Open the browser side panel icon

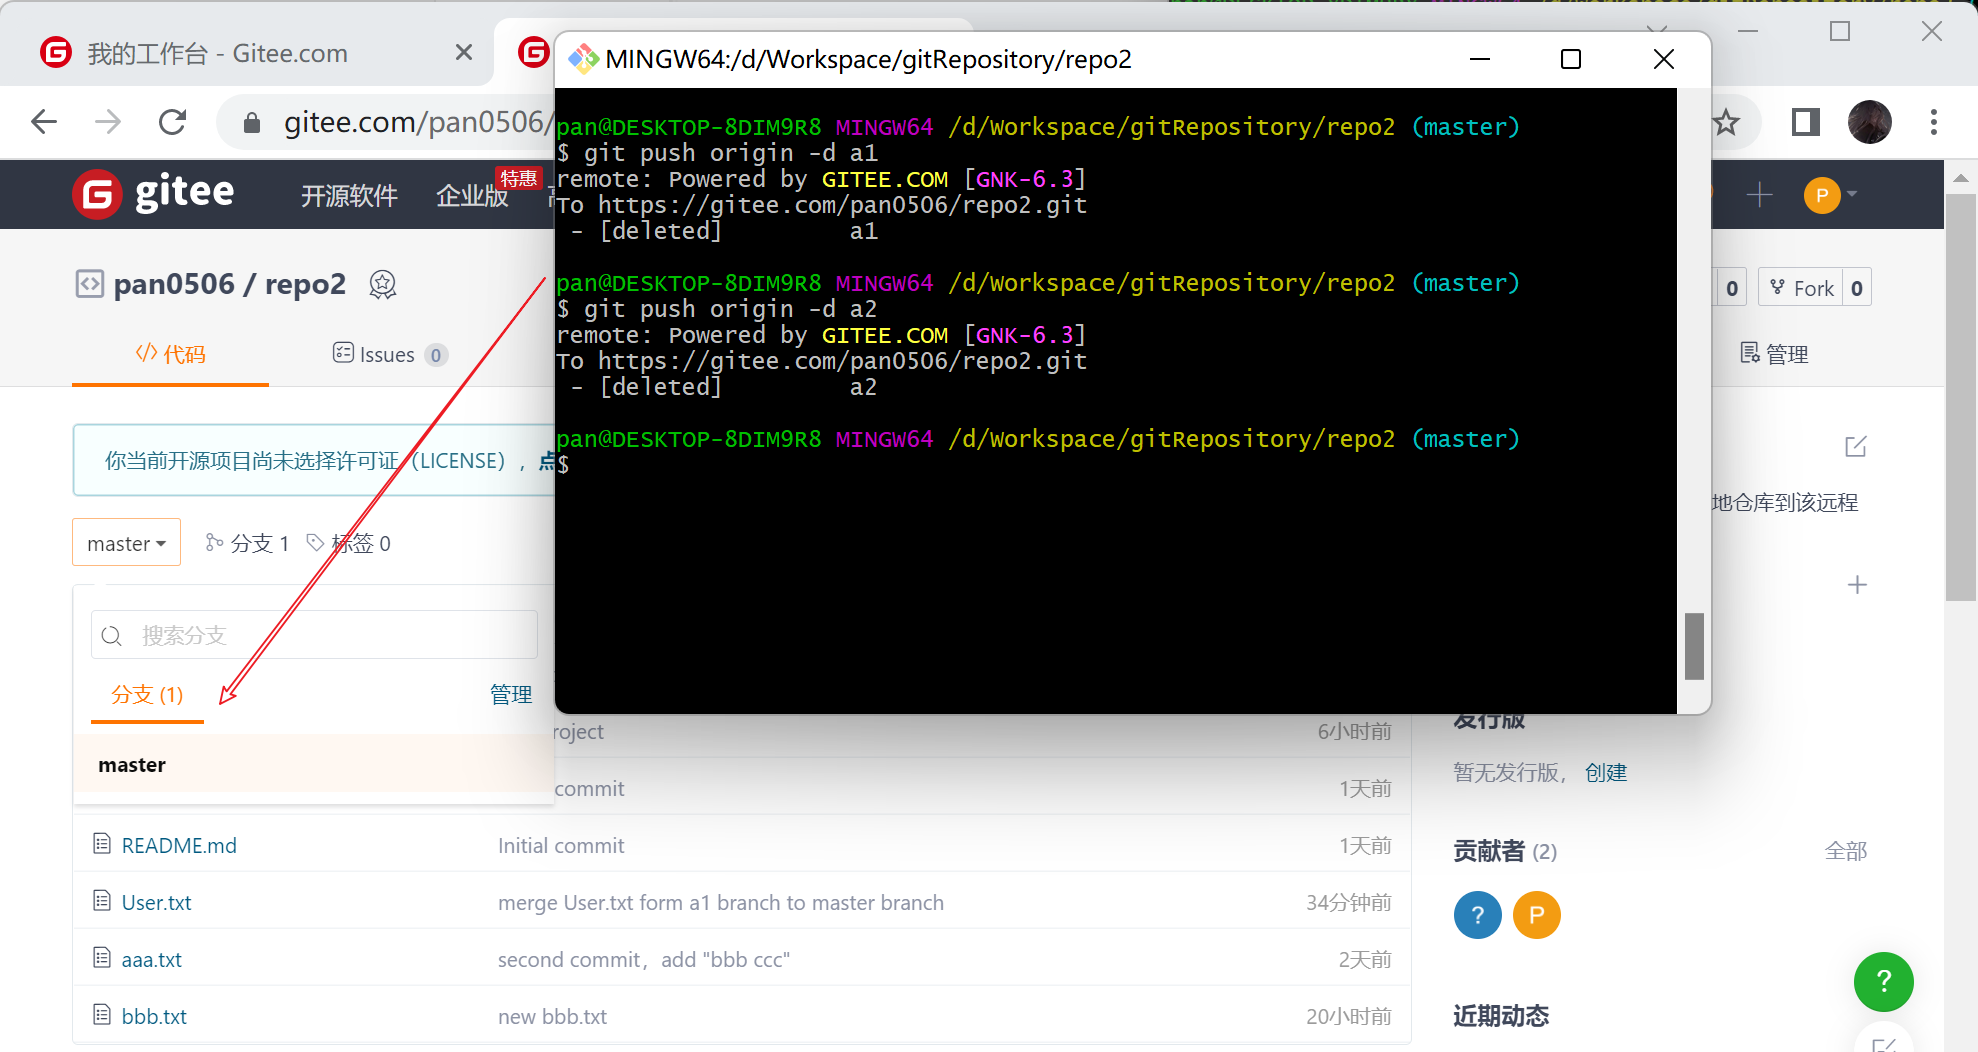(1805, 122)
